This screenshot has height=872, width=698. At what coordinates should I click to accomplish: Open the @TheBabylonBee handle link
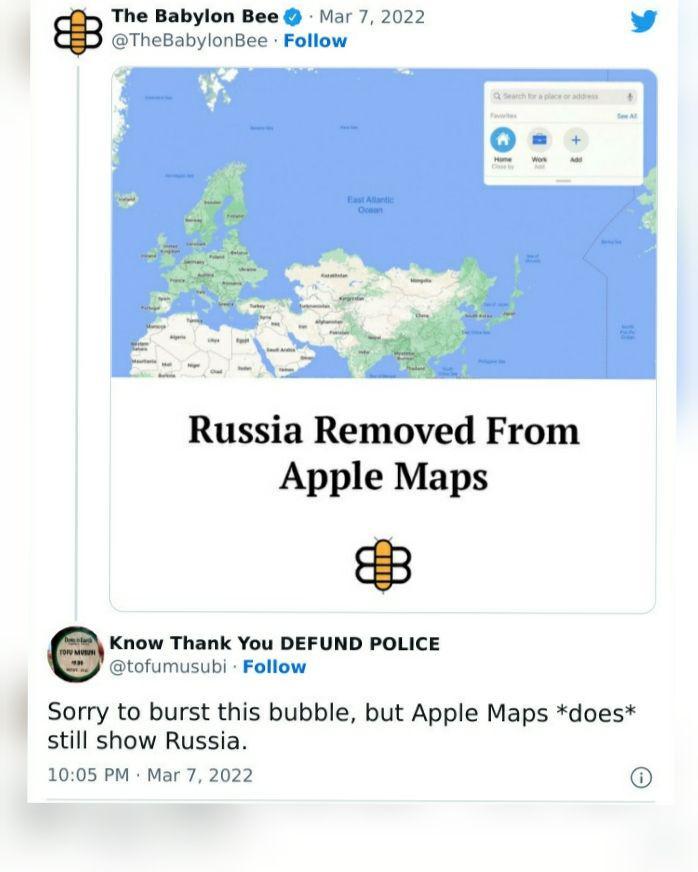click(189, 41)
